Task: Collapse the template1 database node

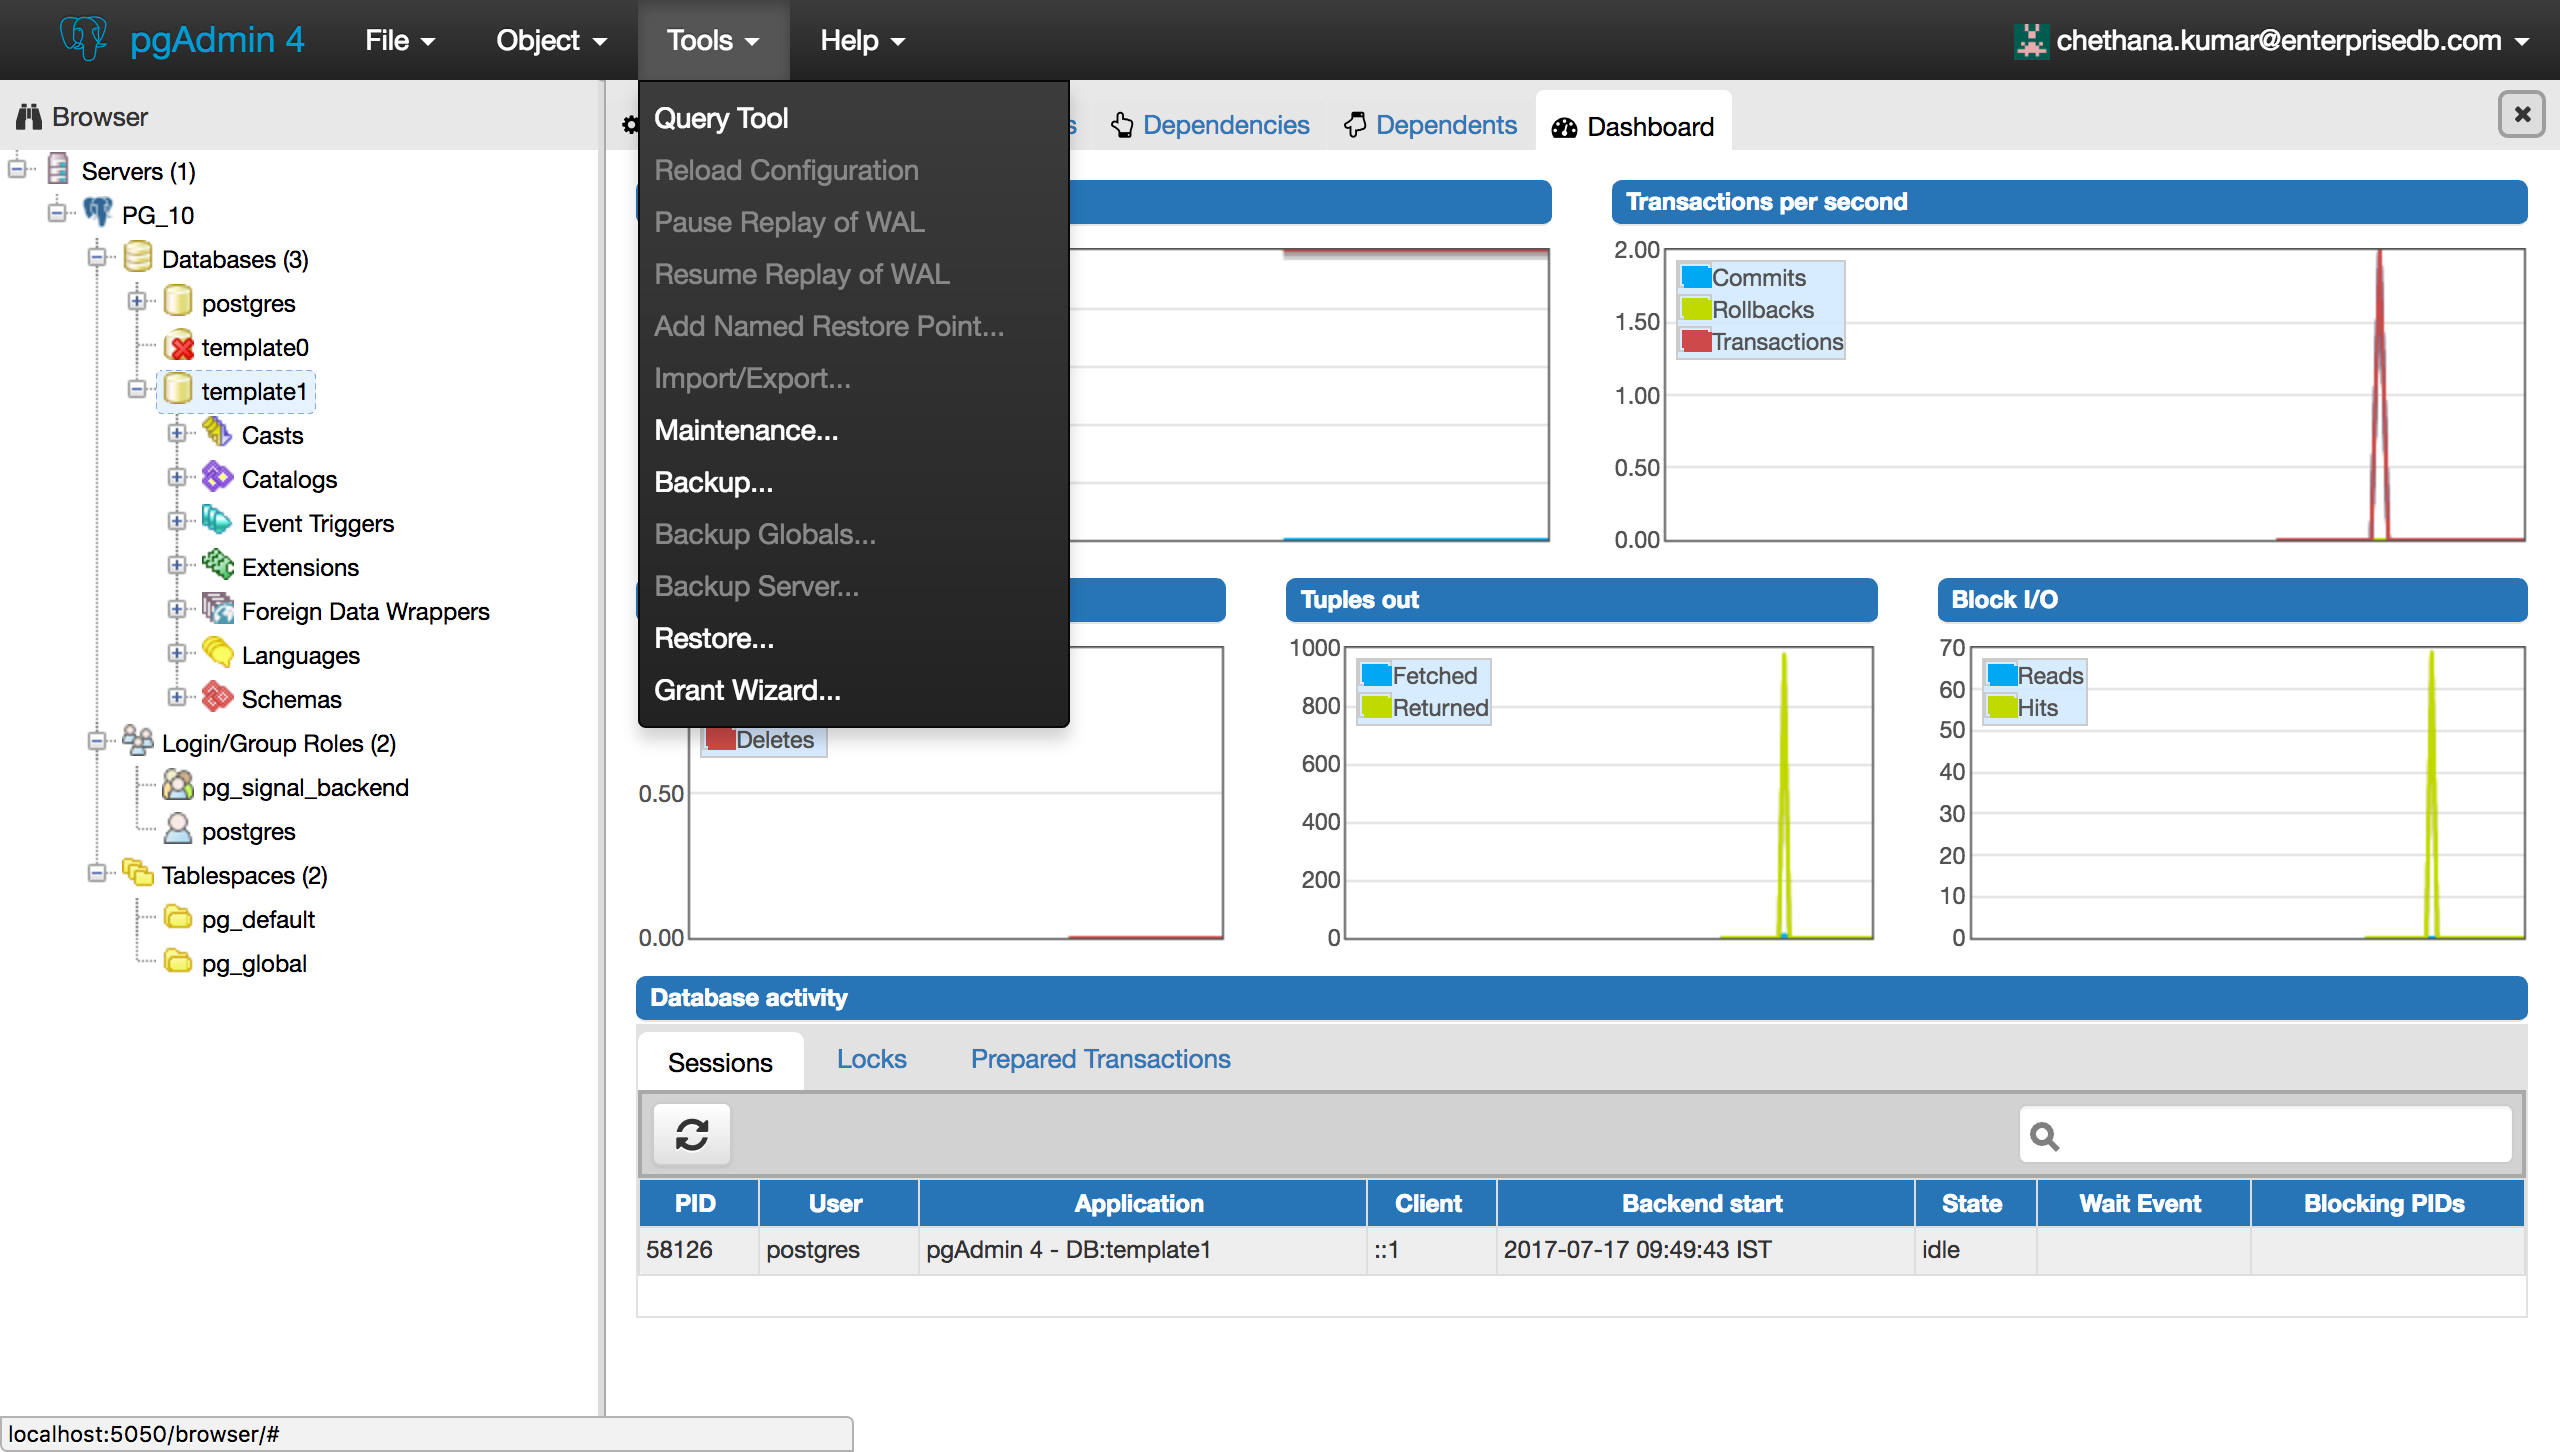Action: [137, 390]
